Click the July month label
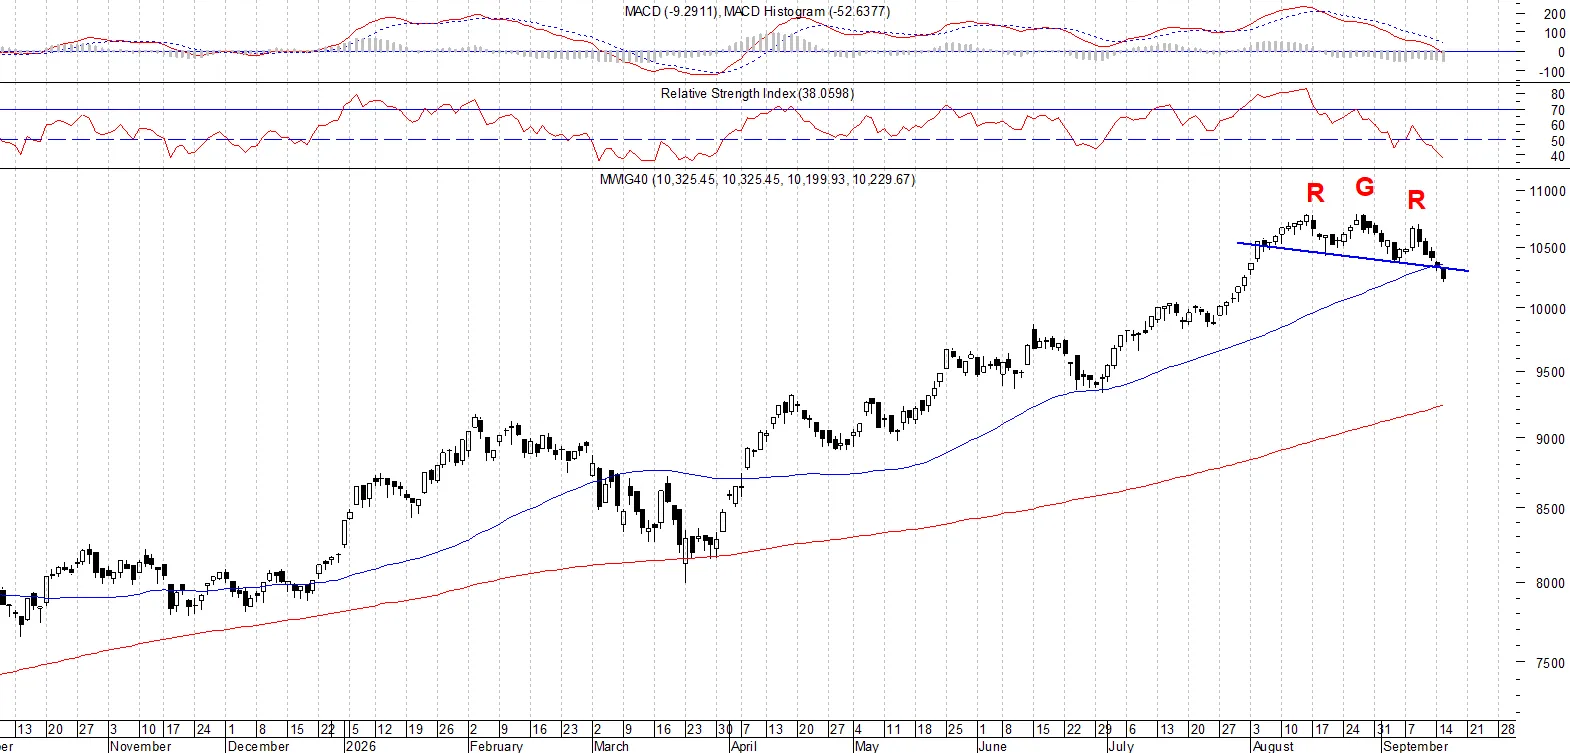 click(x=1121, y=746)
